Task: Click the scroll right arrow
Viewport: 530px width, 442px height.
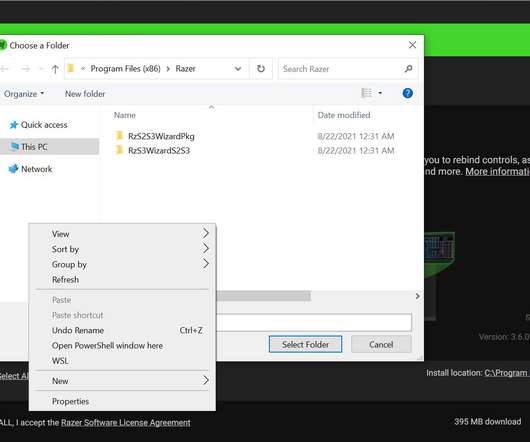Action: coord(417,296)
